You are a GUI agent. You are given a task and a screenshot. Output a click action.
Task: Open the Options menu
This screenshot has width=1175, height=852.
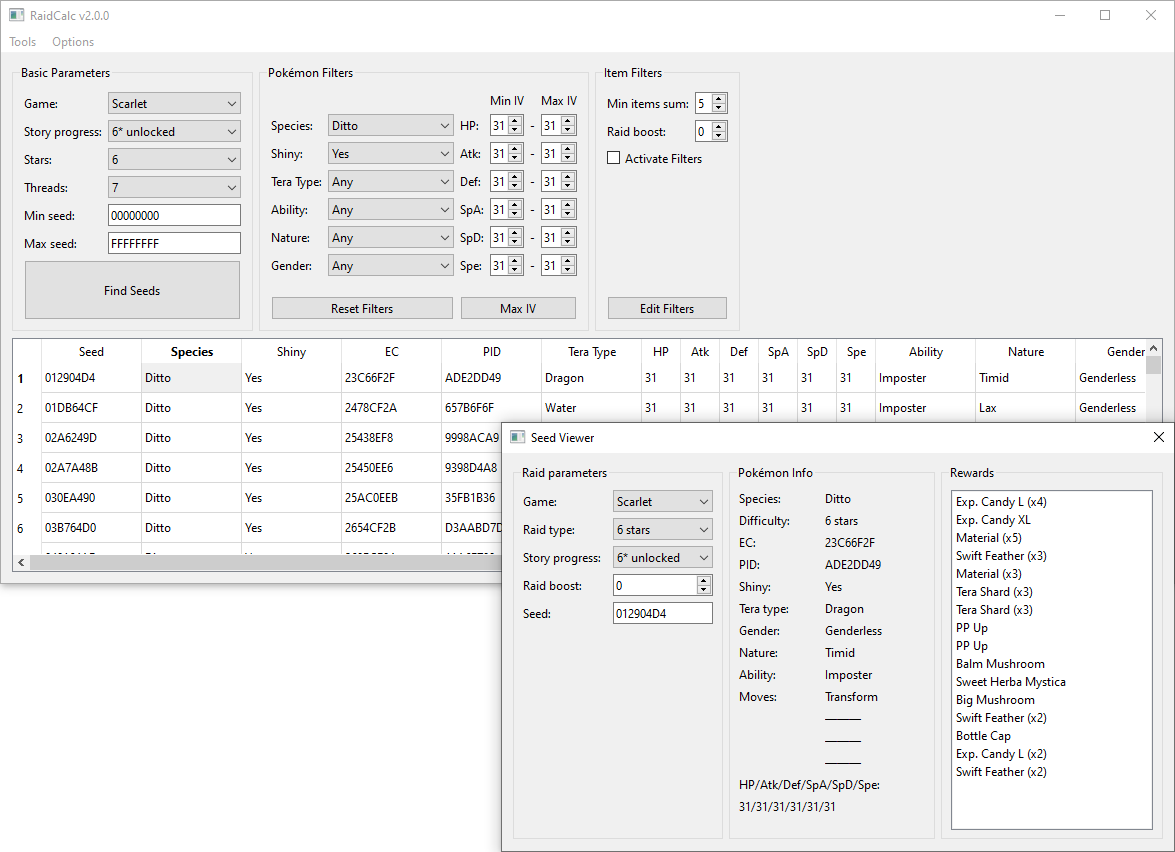click(73, 42)
